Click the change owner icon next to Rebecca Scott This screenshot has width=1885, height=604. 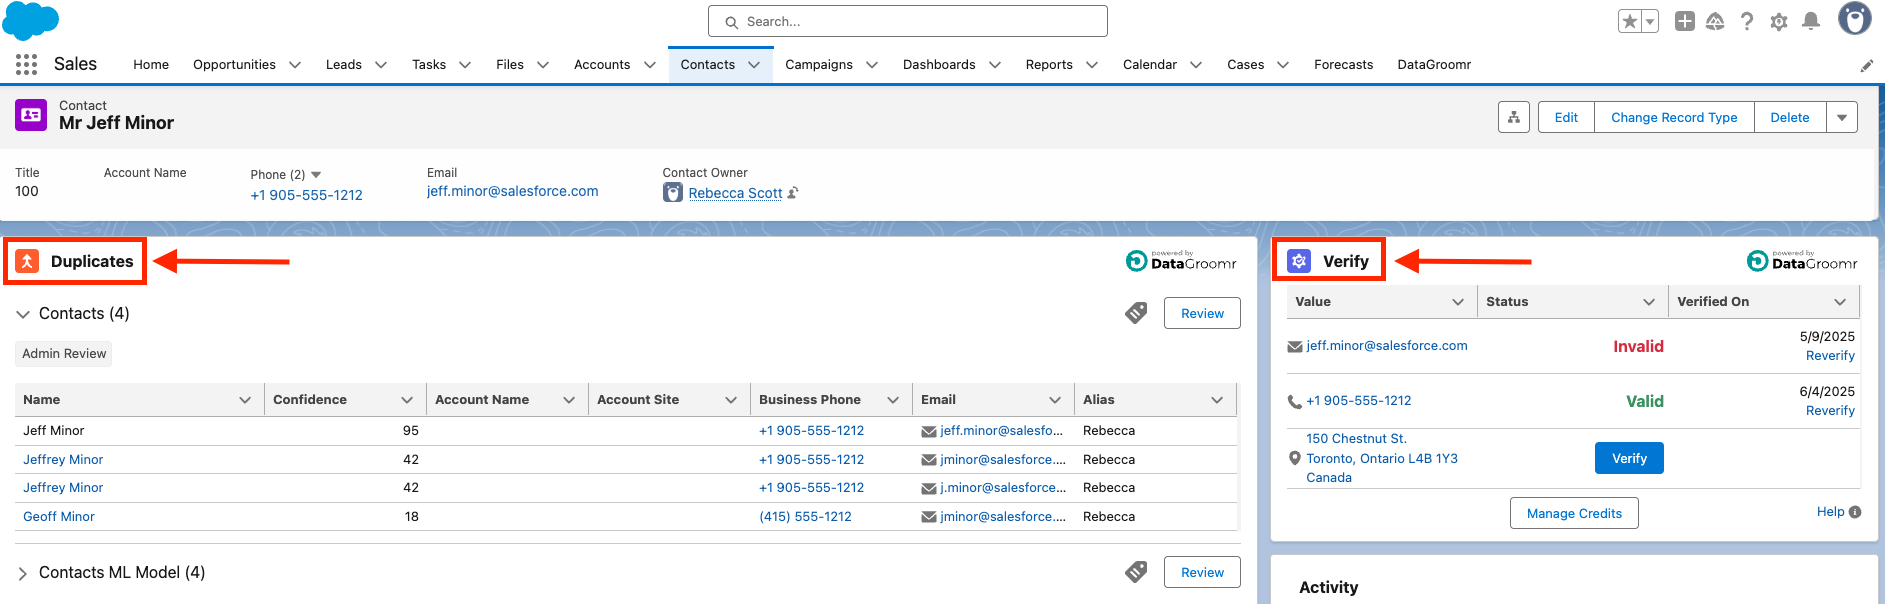point(793,193)
